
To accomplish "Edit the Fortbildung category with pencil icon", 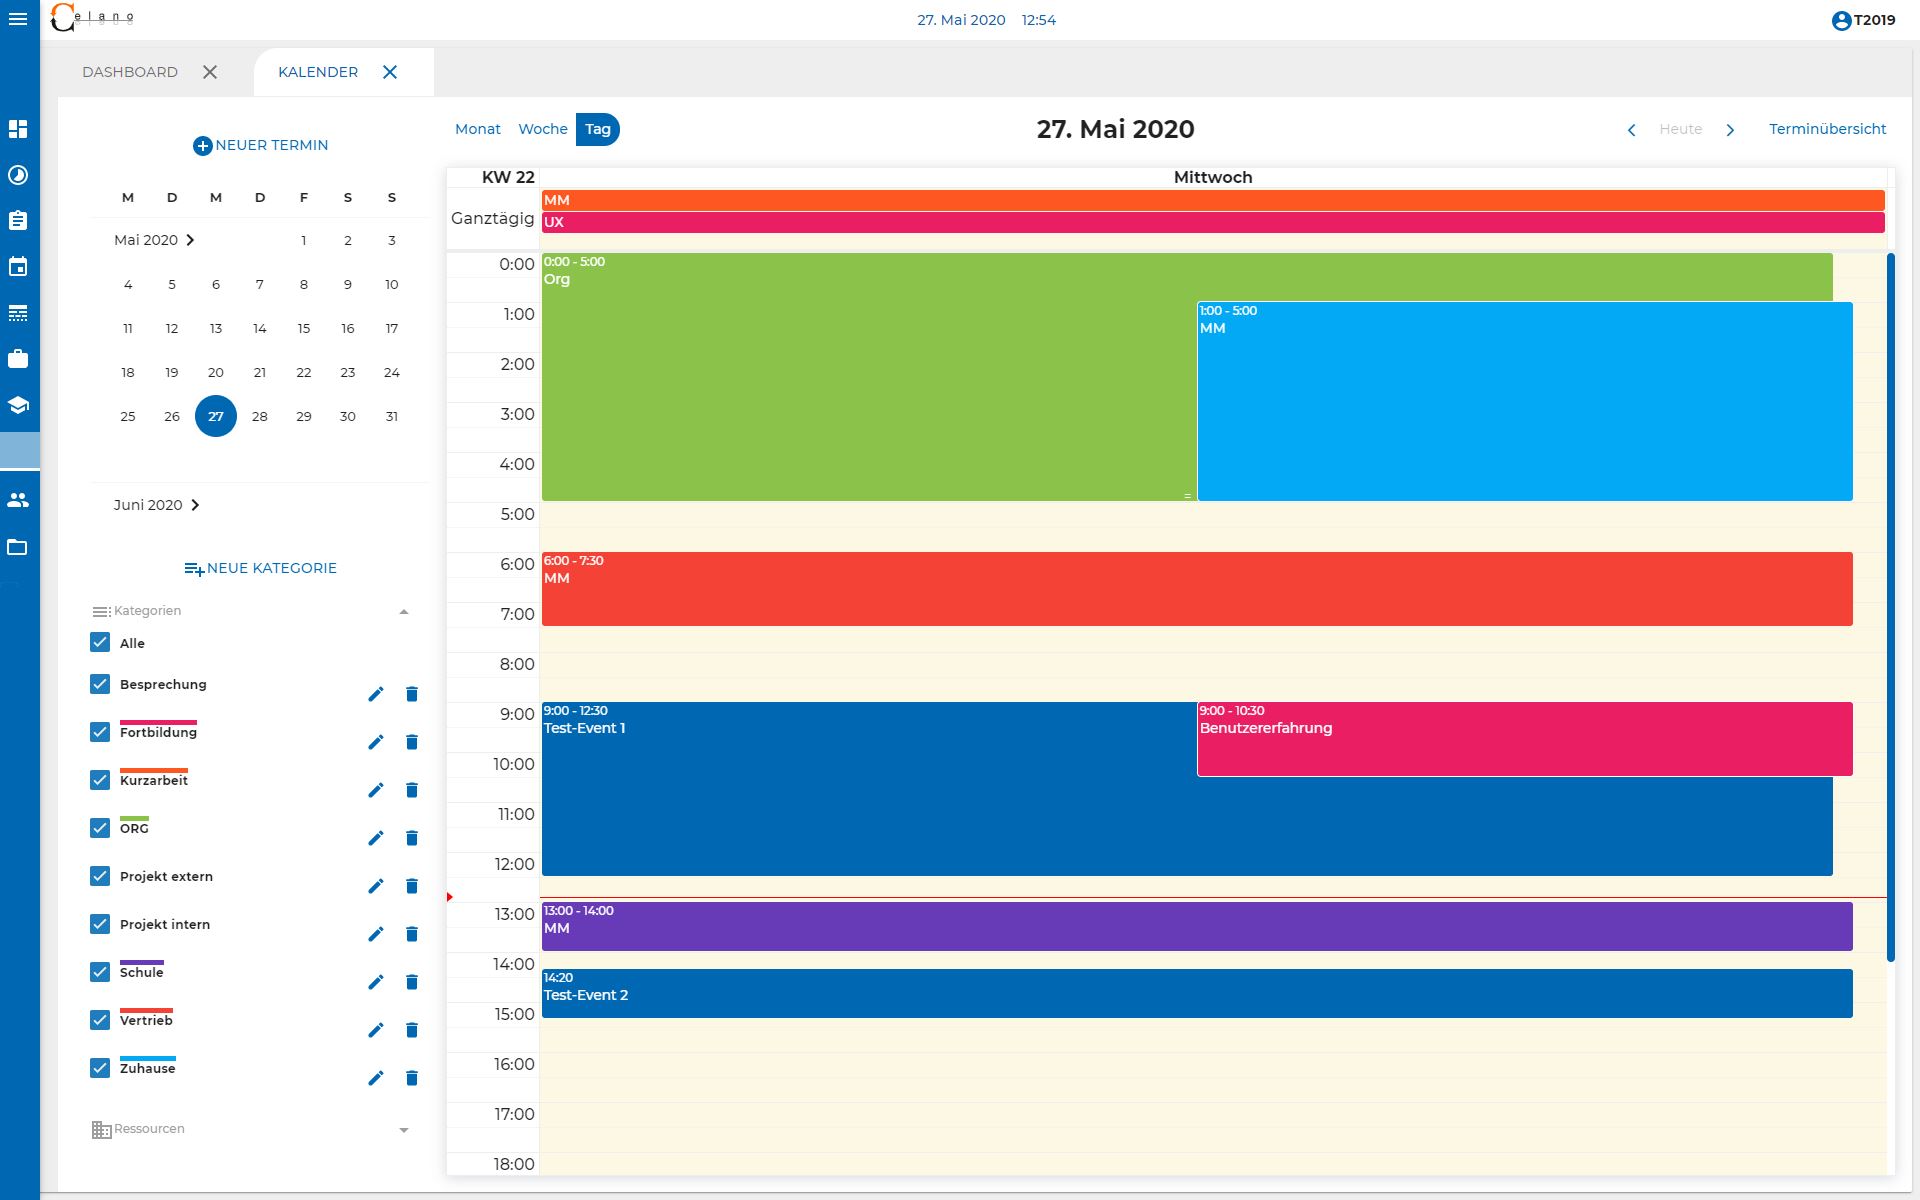I will tap(376, 742).
